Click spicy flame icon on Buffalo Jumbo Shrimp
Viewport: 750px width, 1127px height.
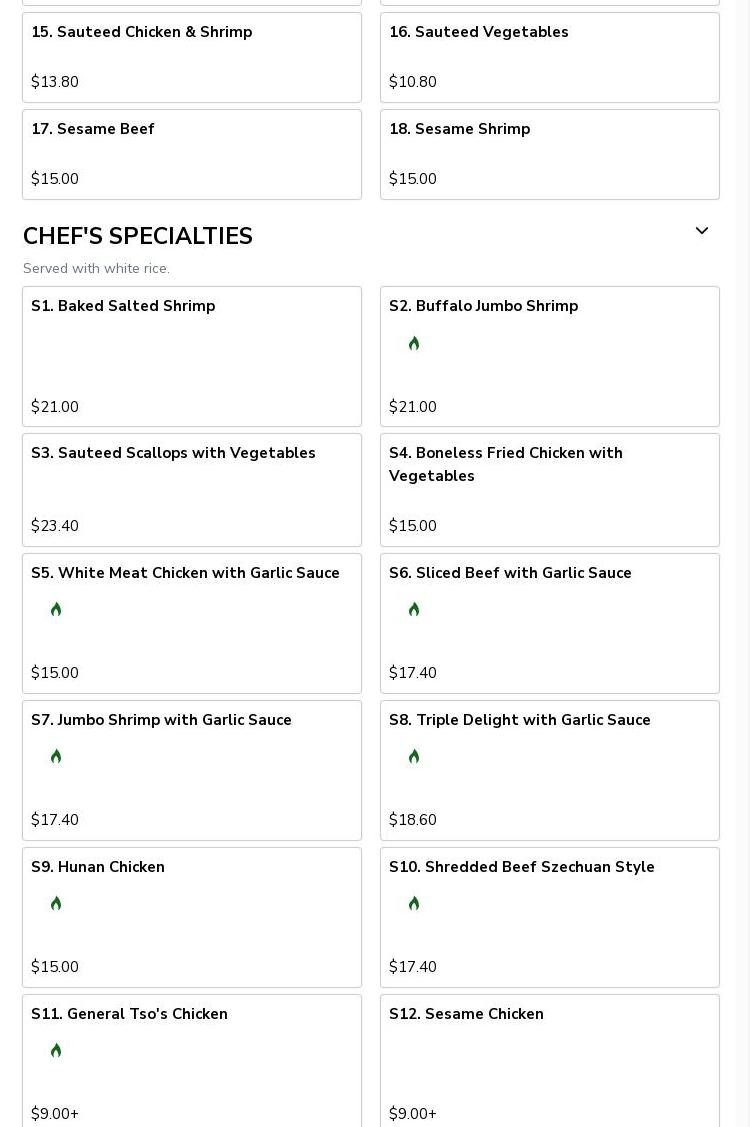[413, 344]
